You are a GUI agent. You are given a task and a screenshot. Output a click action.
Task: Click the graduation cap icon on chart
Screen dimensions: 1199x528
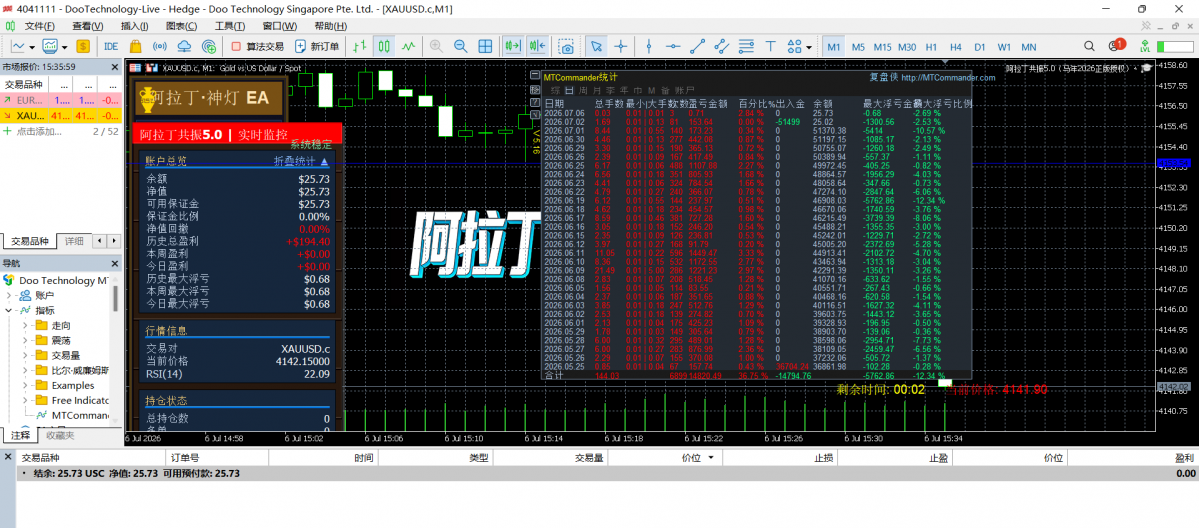[x=1147, y=68]
